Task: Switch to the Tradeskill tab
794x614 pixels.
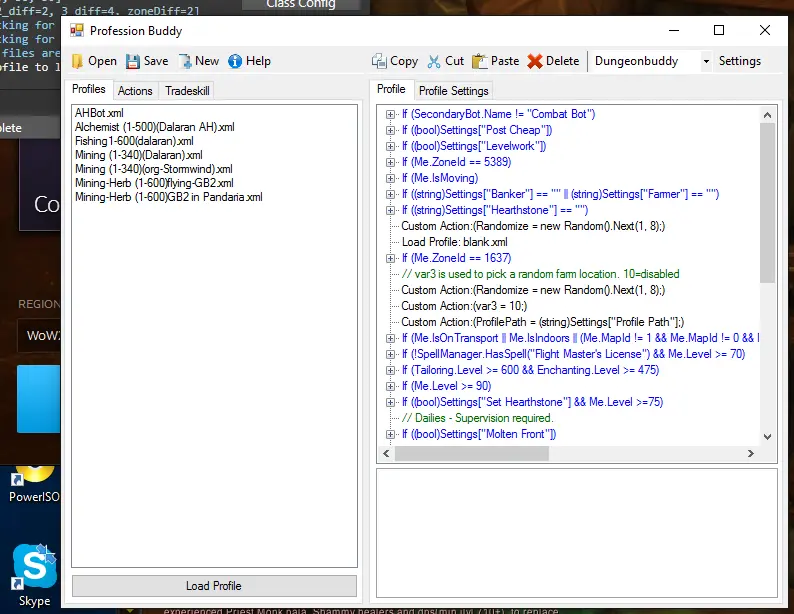Action: tap(187, 91)
